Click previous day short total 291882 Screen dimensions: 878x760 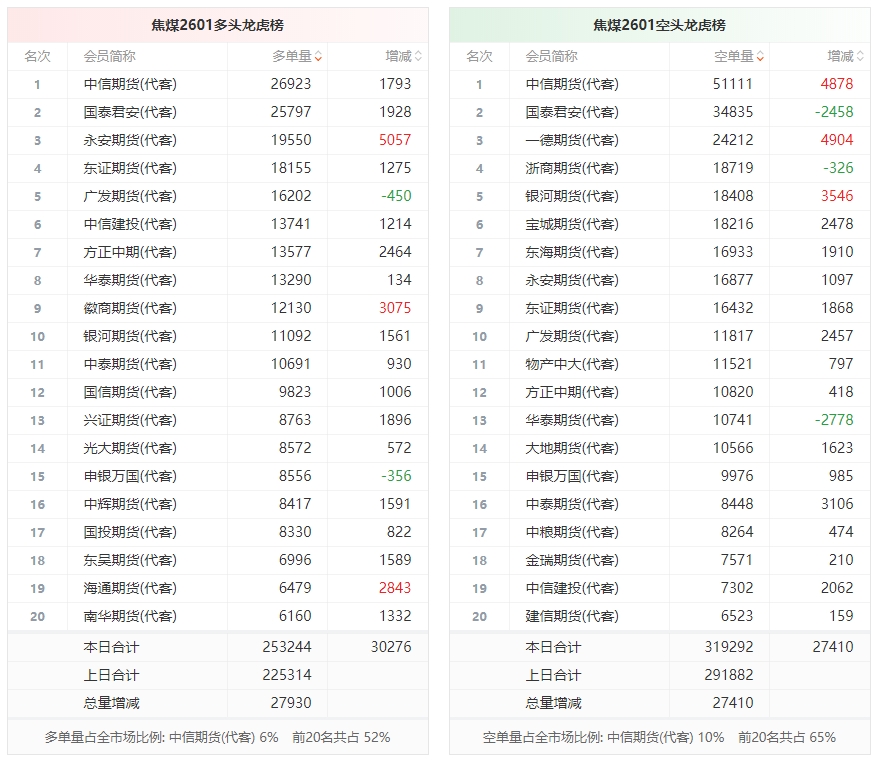(728, 675)
